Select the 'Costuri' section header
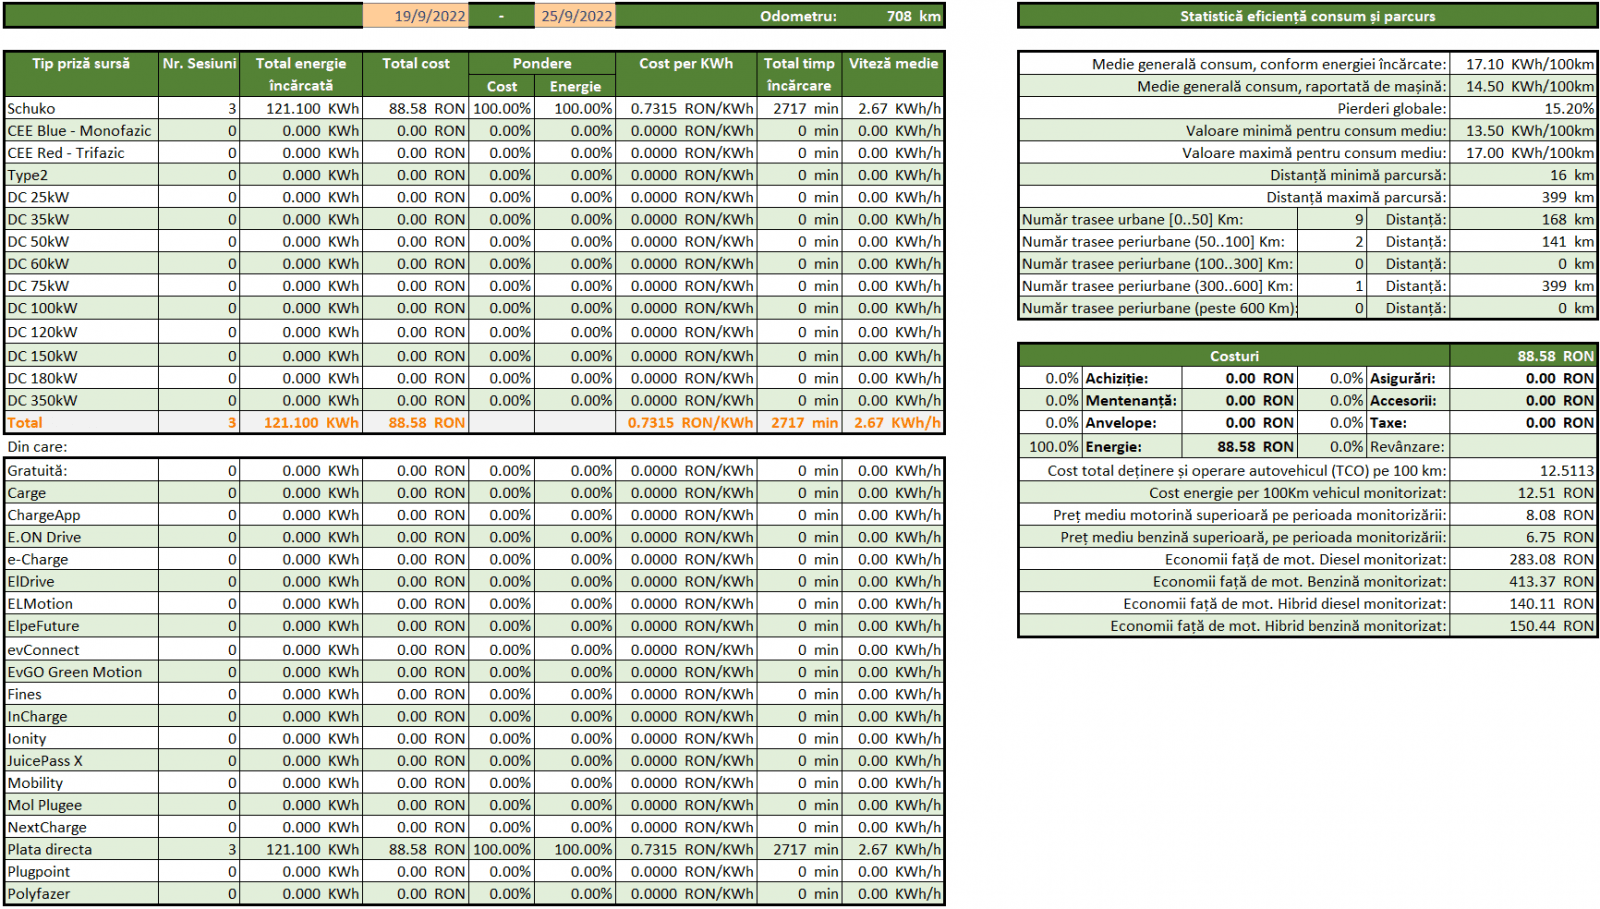This screenshot has width=1600, height=909. coord(1234,356)
